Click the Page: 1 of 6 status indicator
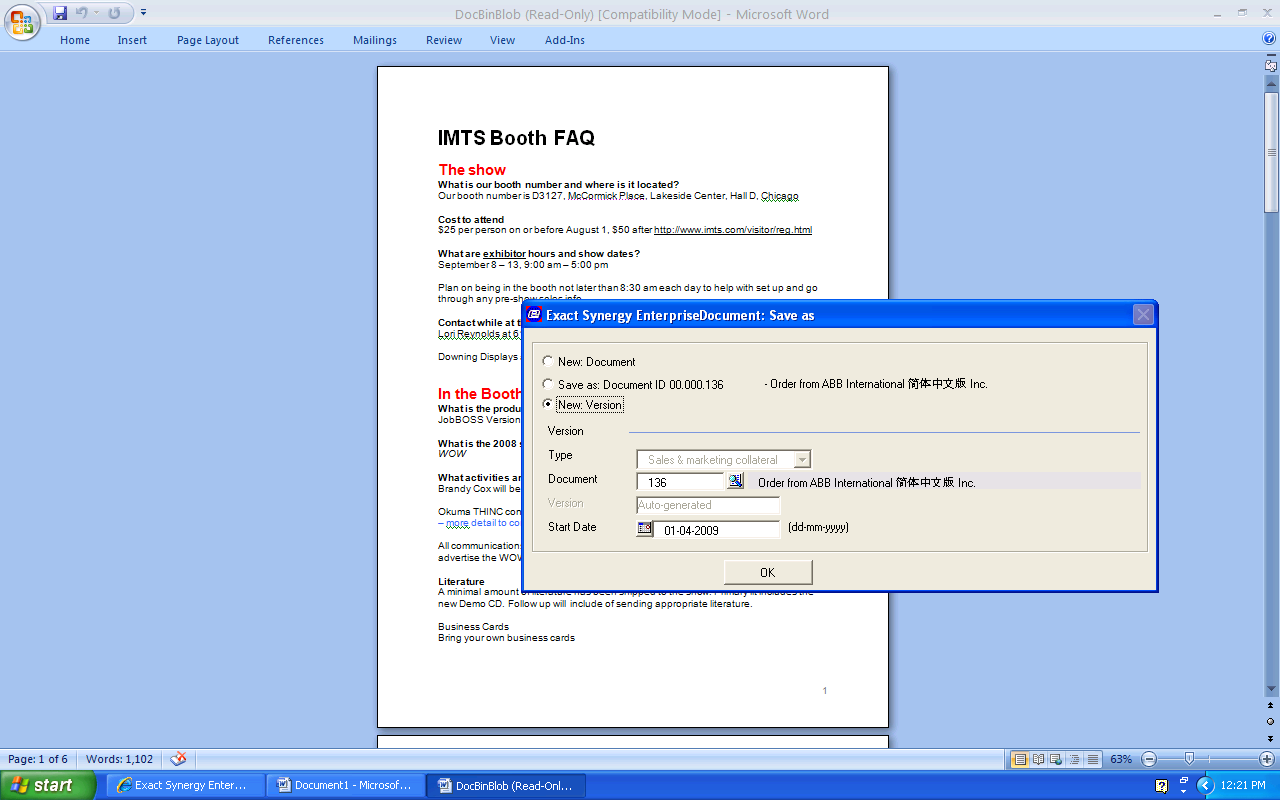1280x800 pixels. coord(38,759)
